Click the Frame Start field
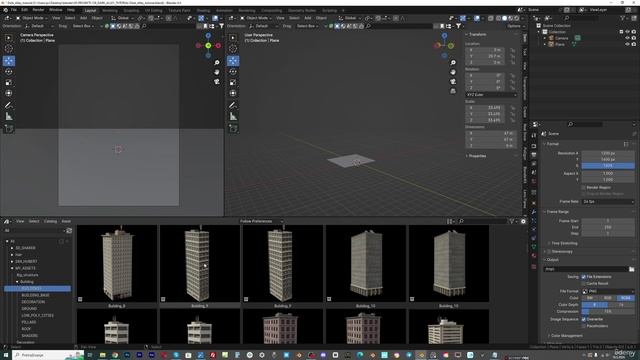 click(x=608, y=221)
